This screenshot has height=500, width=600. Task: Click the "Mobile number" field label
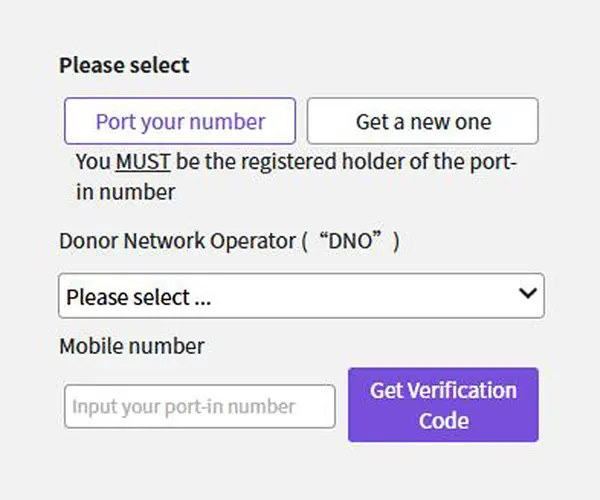[x=132, y=346]
